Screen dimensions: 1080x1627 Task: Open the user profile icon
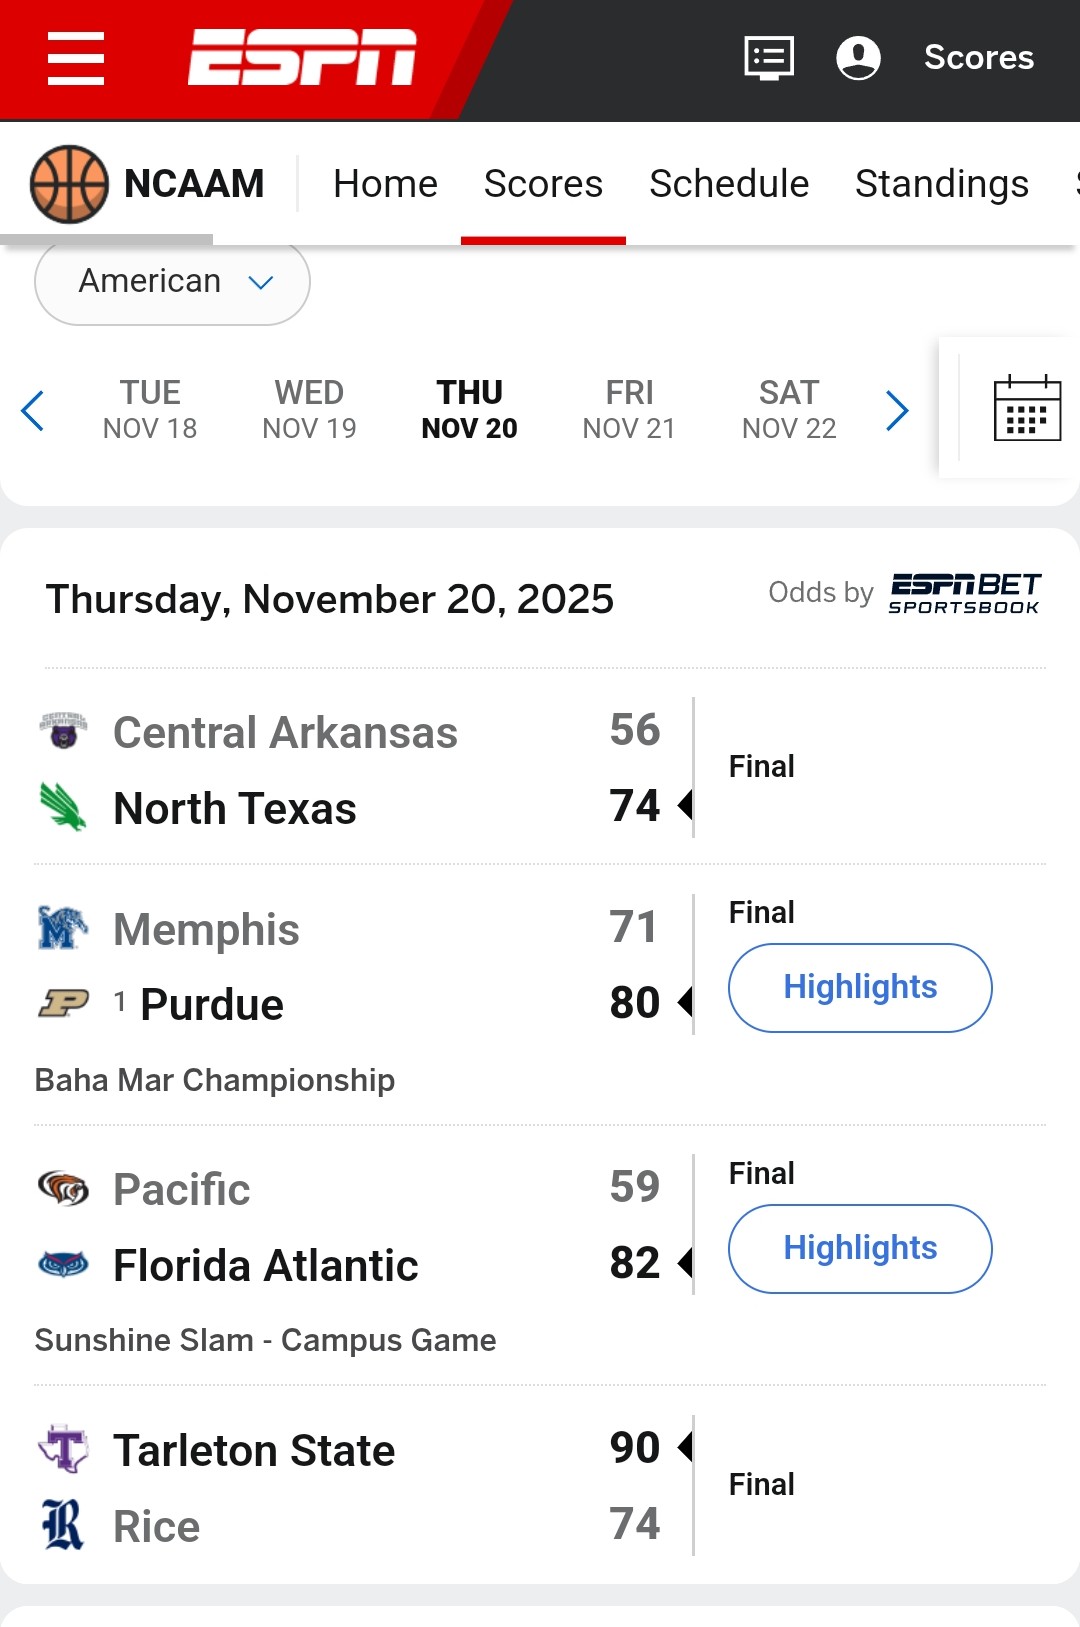[x=858, y=58]
